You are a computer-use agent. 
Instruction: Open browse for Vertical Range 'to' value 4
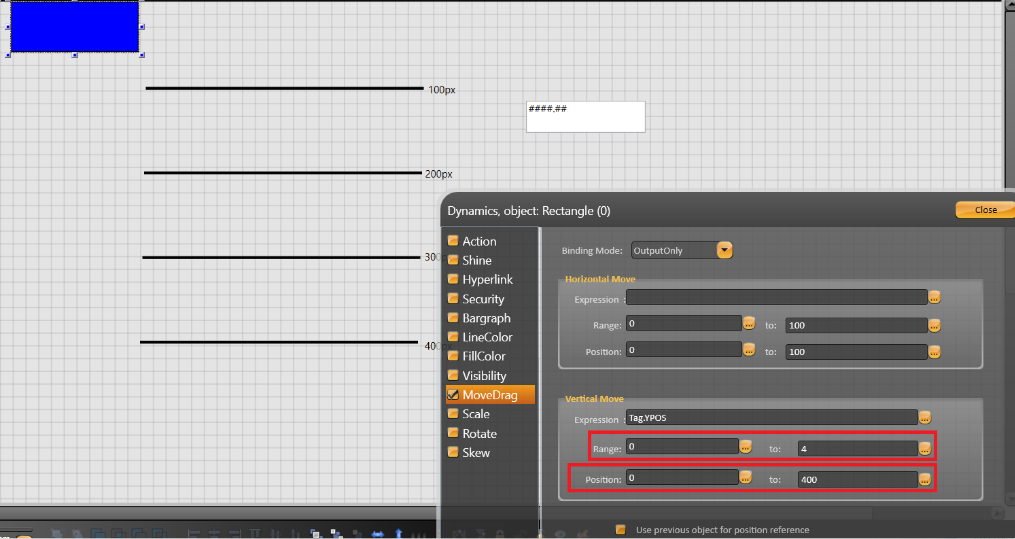[x=925, y=448]
